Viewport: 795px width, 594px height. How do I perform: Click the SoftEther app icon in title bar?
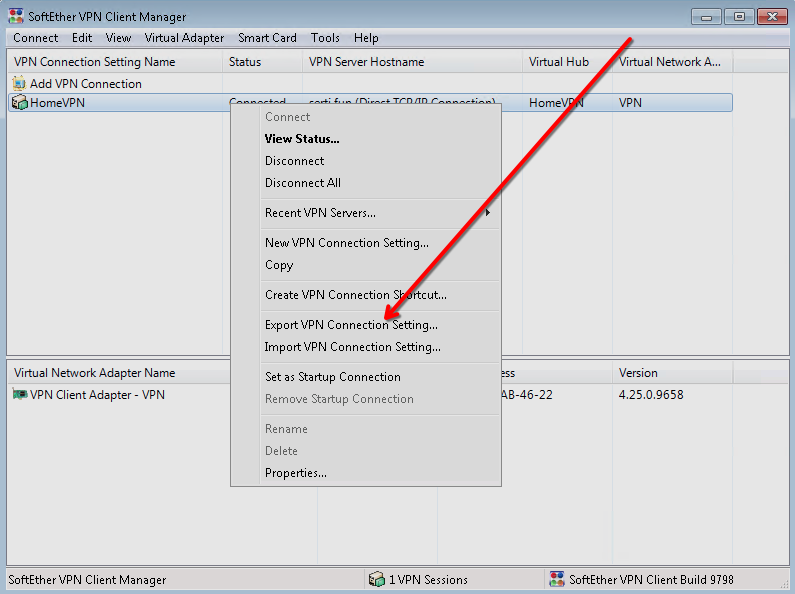(16, 17)
